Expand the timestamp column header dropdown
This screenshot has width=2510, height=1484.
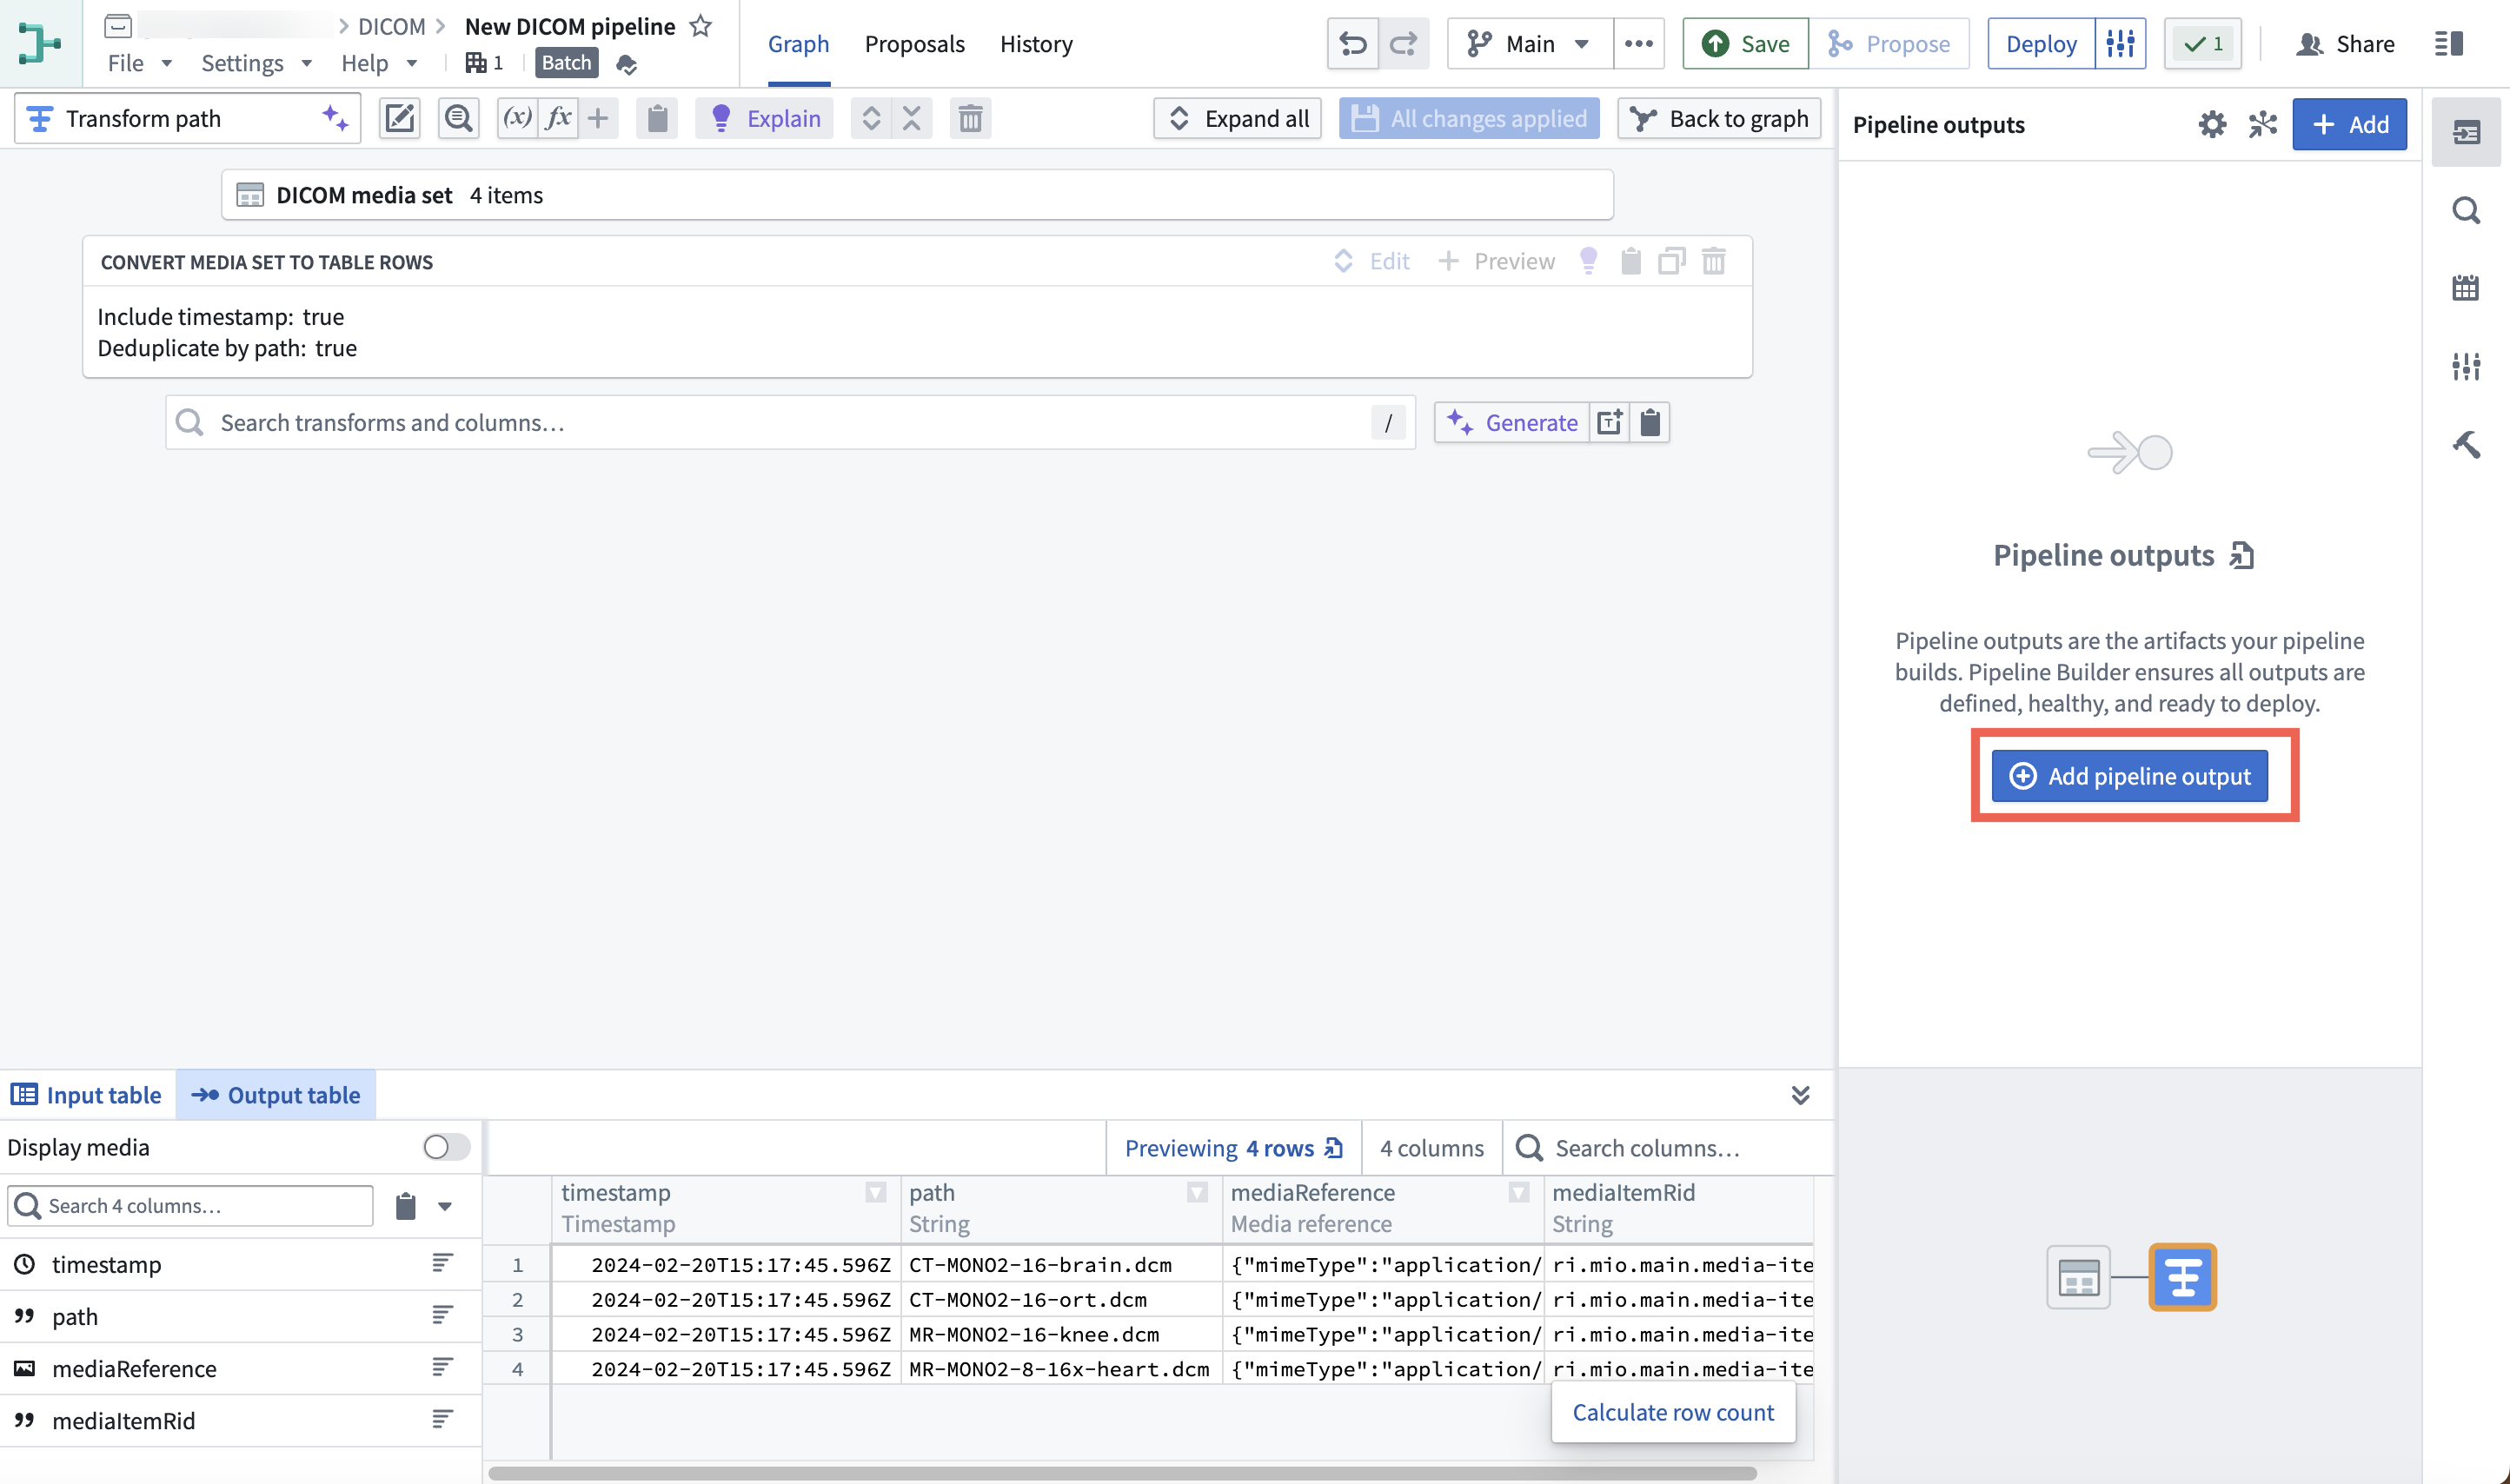pyautogui.click(x=876, y=1192)
